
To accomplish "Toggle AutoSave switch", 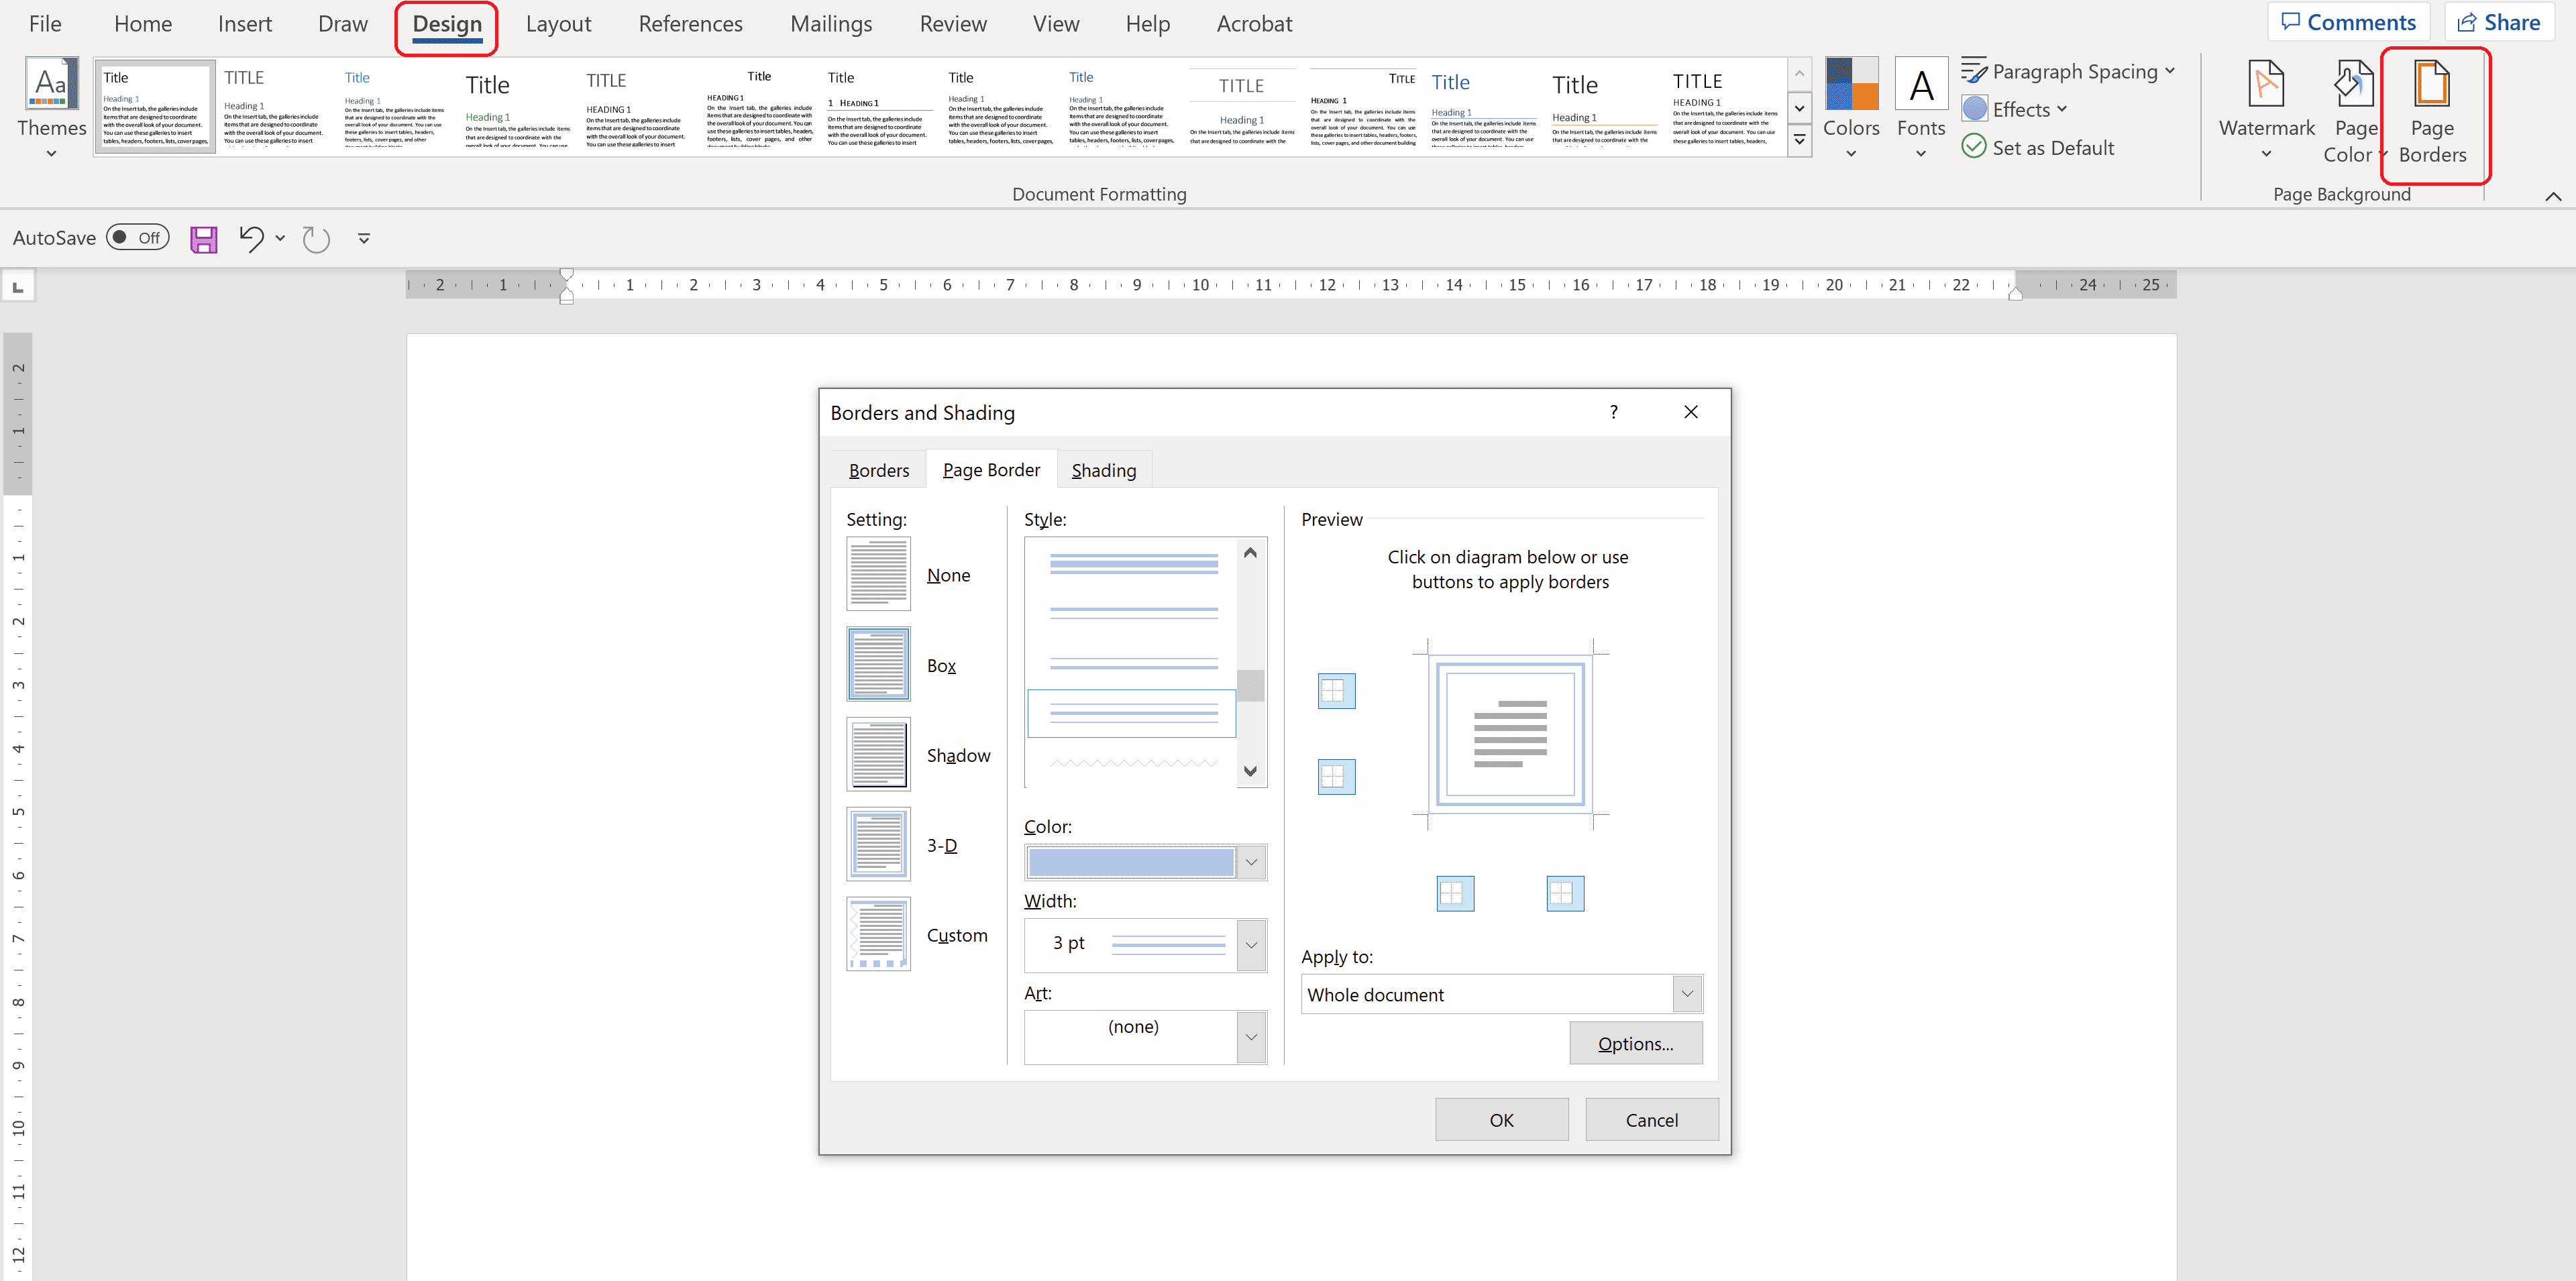I will [138, 238].
